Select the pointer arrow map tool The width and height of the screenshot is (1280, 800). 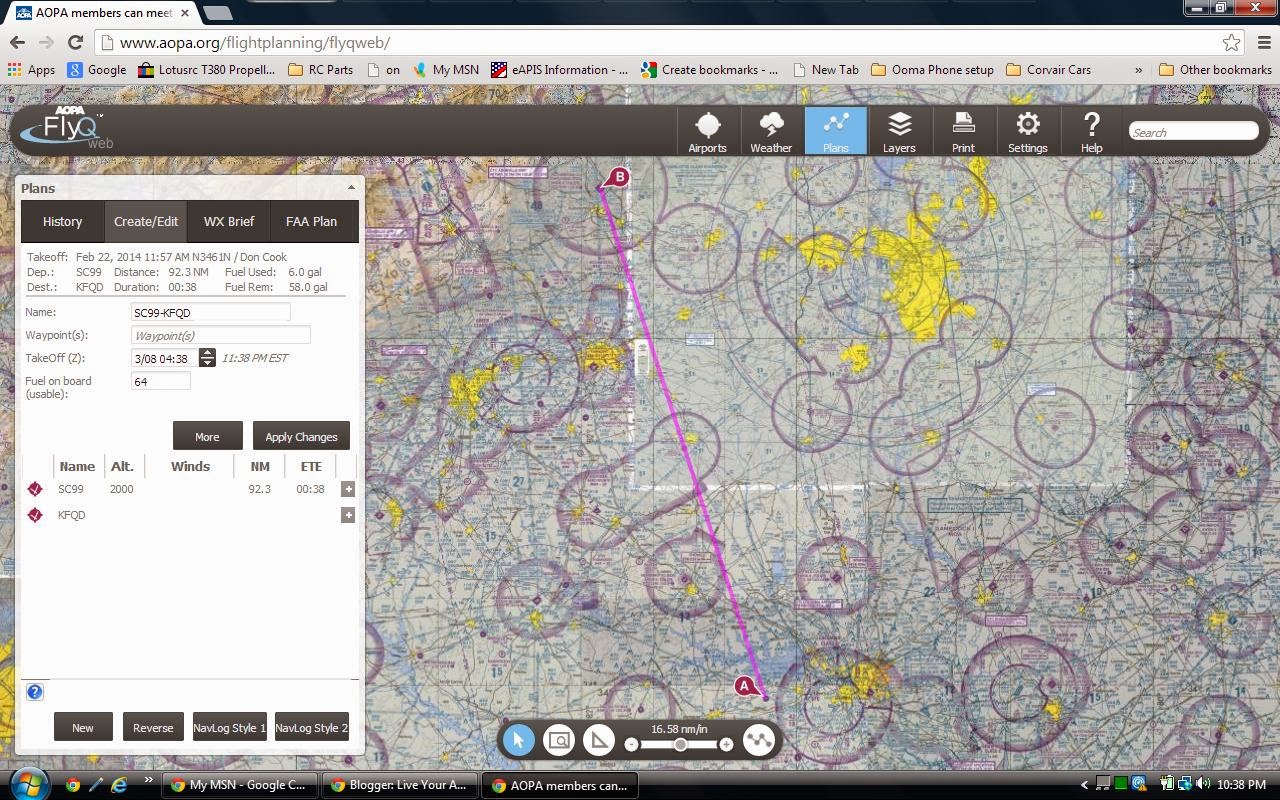pos(518,740)
